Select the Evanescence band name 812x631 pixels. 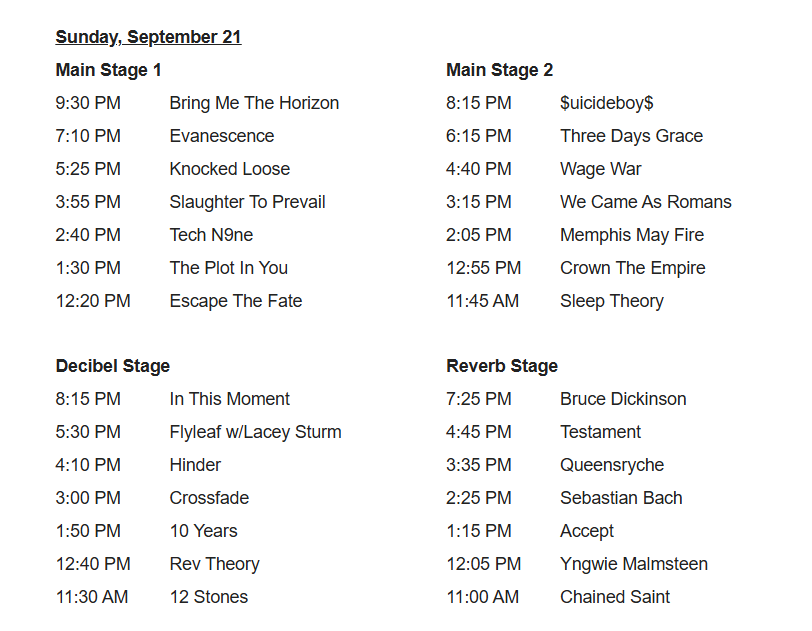(221, 136)
